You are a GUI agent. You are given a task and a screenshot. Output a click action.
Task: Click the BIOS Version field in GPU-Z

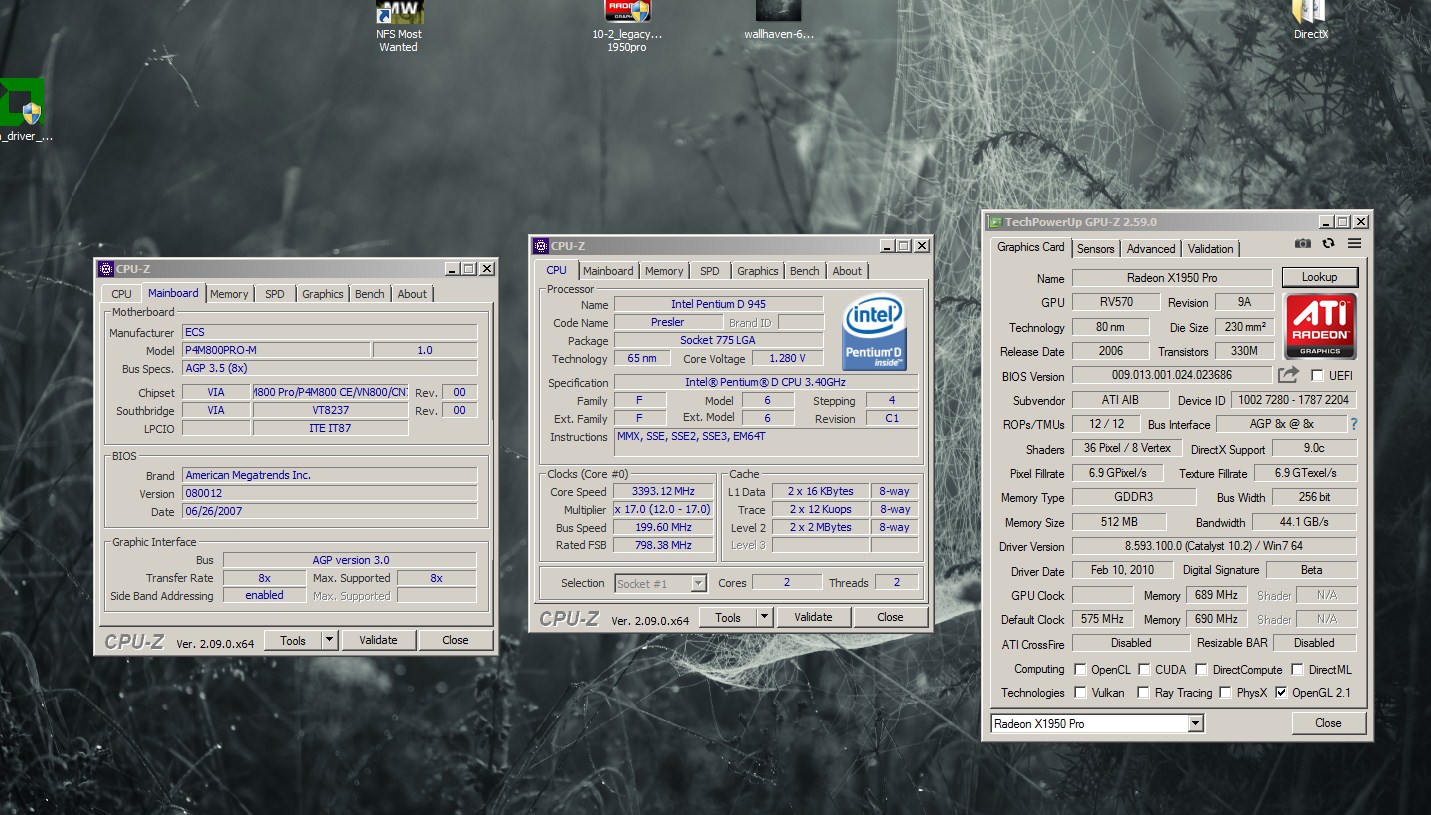pos(1172,376)
